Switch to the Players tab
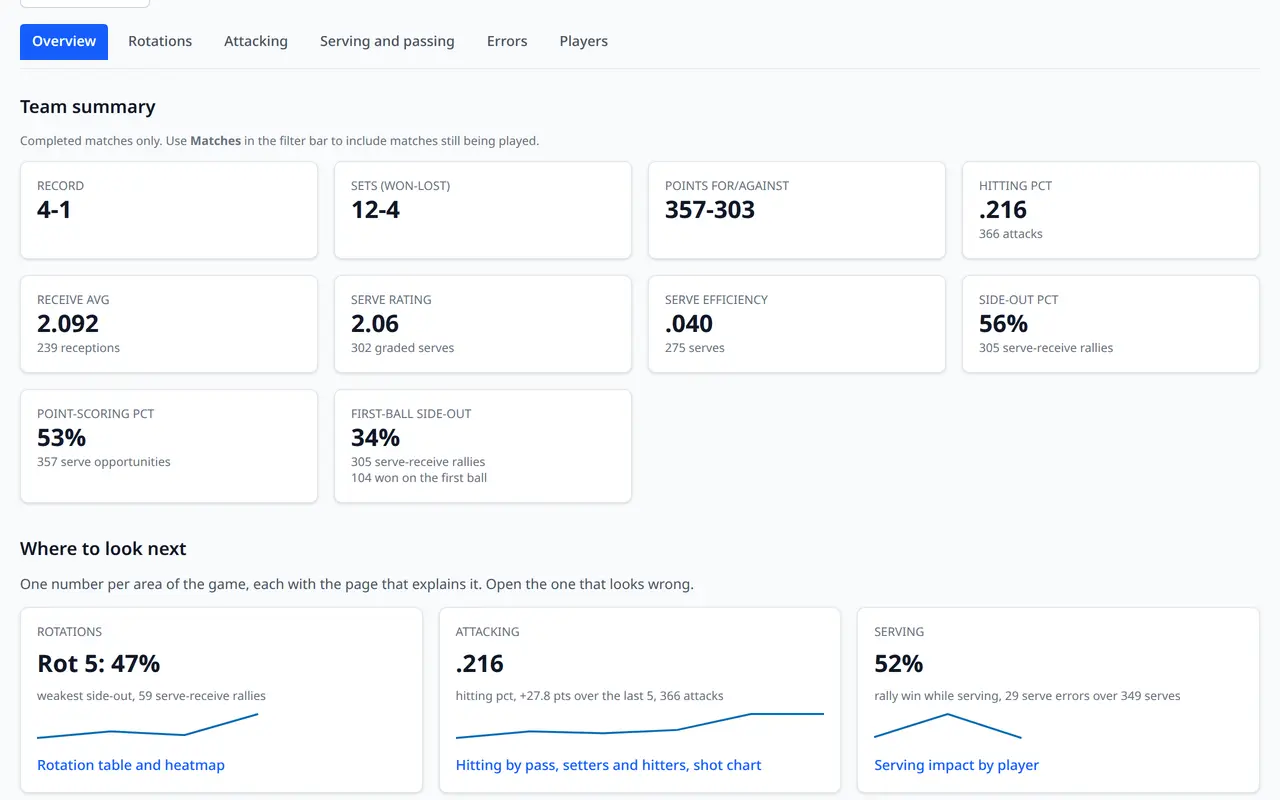 (x=584, y=41)
